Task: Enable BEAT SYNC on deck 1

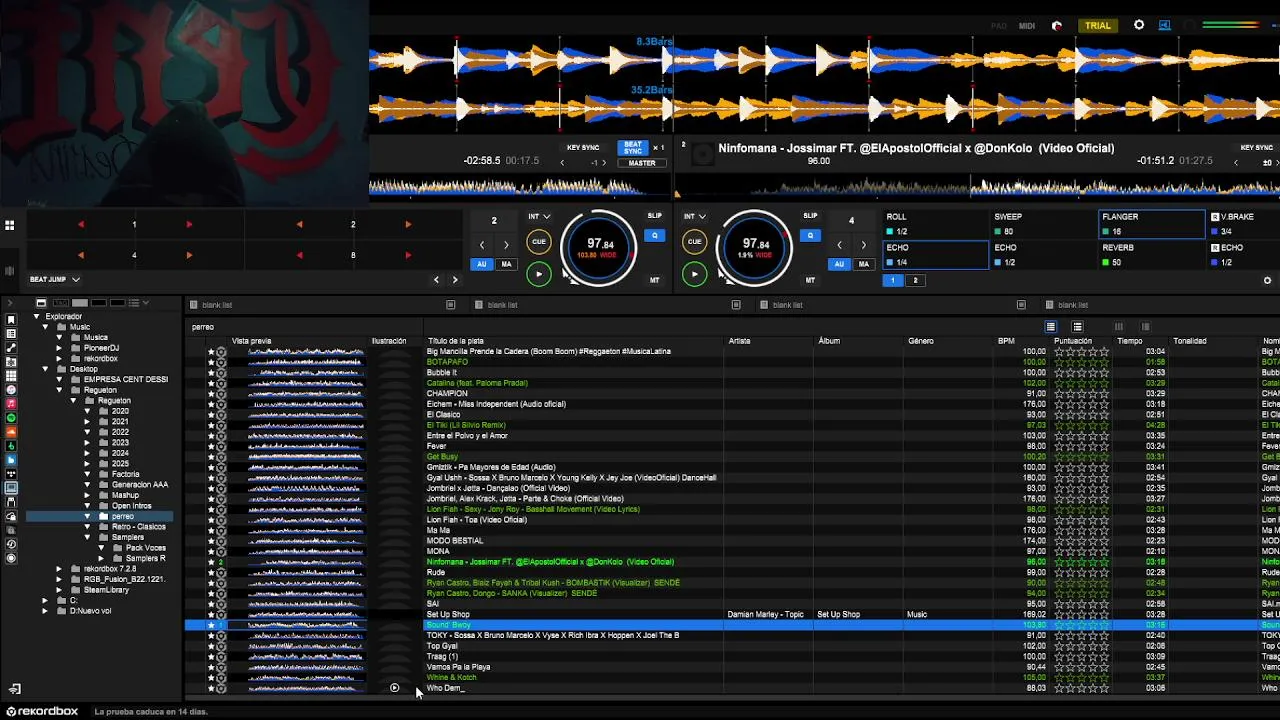Action: [632, 148]
